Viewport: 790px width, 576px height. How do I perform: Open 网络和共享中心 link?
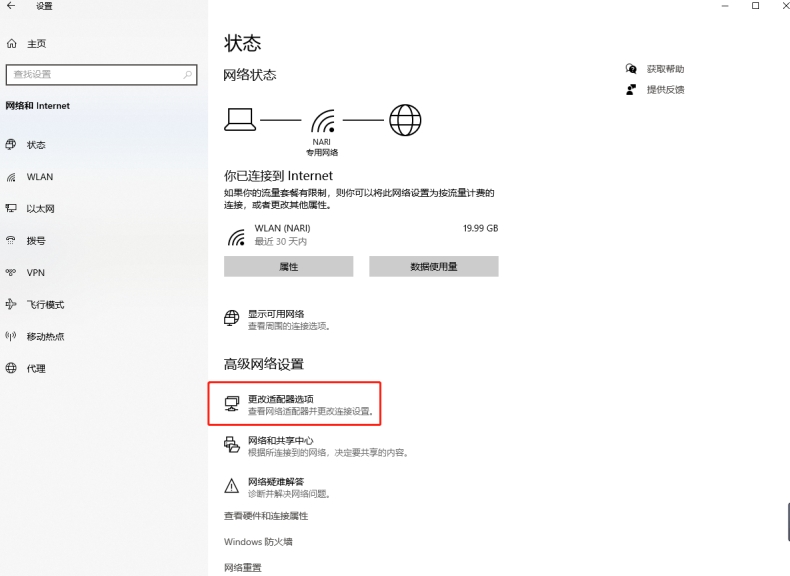click(x=280, y=440)
